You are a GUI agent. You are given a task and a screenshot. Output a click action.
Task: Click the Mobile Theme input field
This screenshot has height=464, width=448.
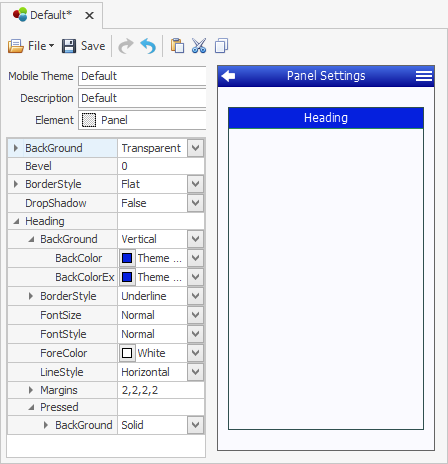[142, 76]
